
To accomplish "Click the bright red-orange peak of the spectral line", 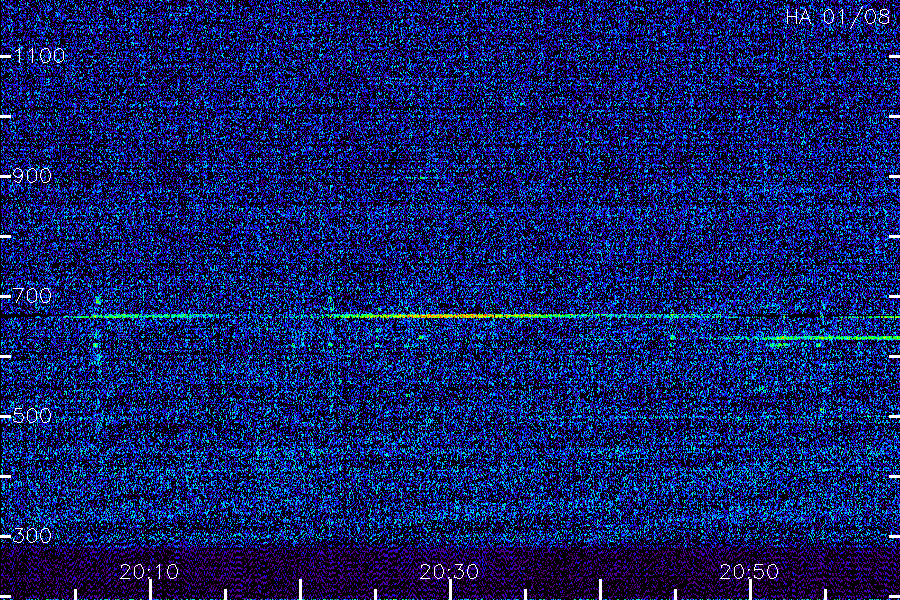I will (453, 316).
